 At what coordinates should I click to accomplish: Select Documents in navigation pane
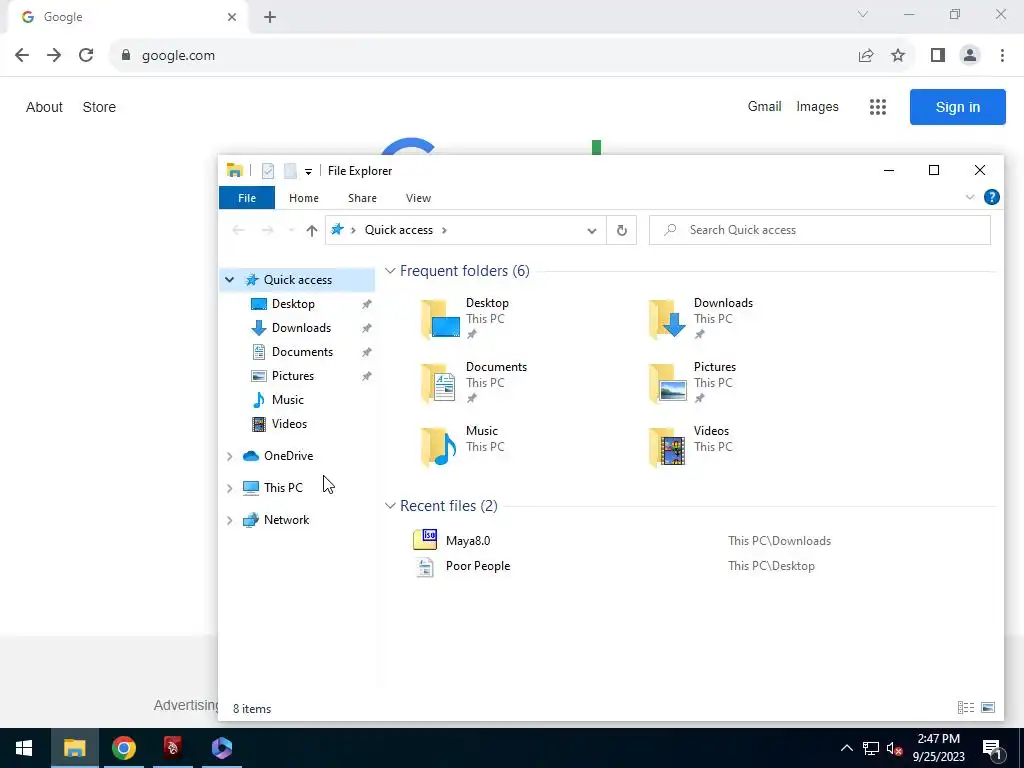pos(302,352)
